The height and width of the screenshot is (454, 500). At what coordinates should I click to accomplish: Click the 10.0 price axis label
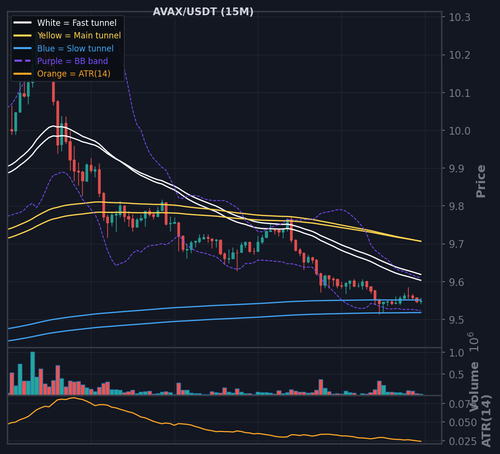click(x=459, y=131)
